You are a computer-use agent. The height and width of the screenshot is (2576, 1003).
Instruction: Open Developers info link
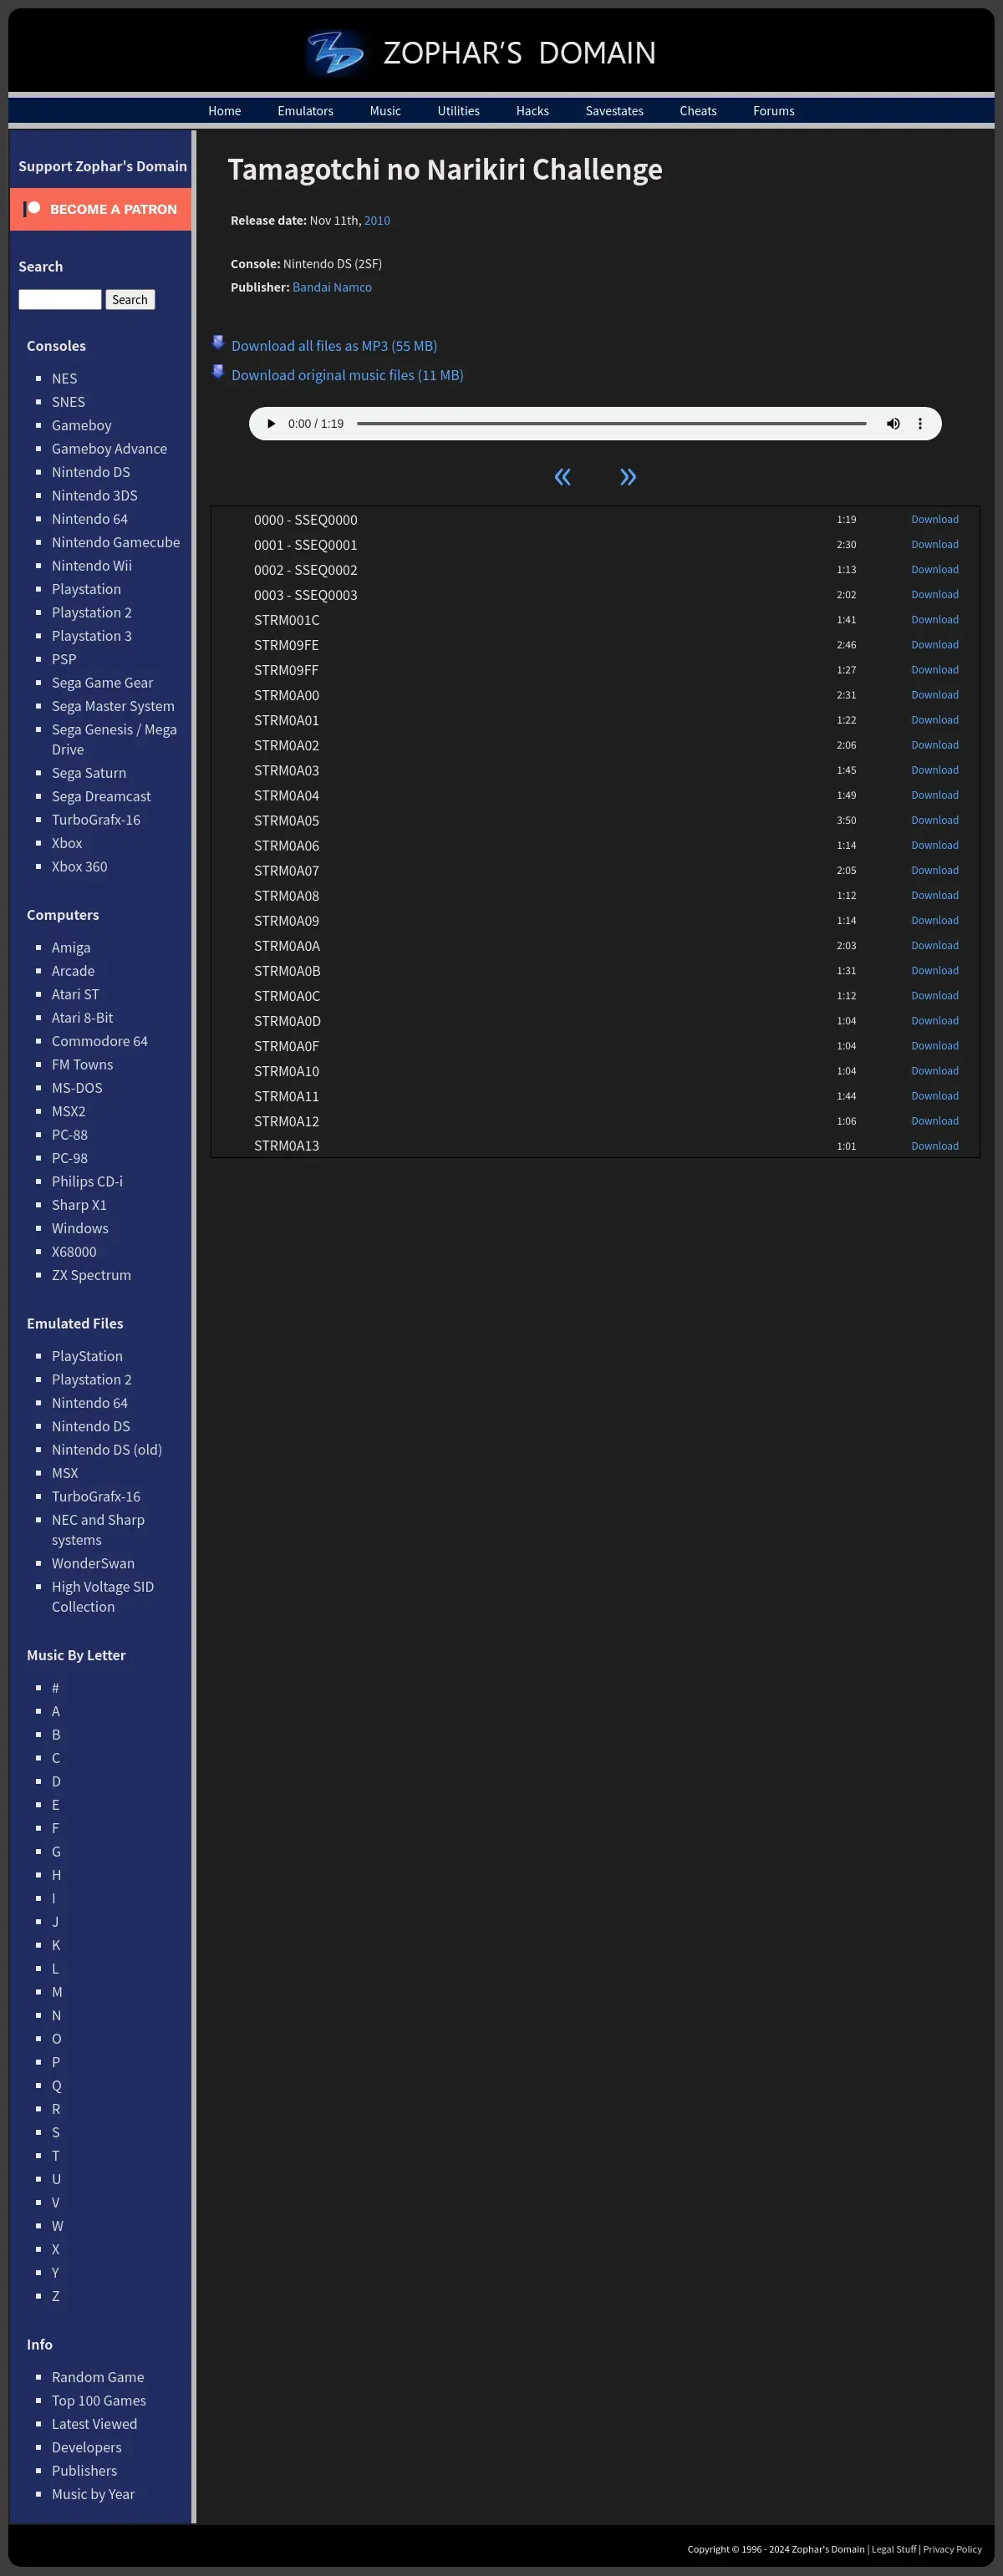[x=87, y=2447]
